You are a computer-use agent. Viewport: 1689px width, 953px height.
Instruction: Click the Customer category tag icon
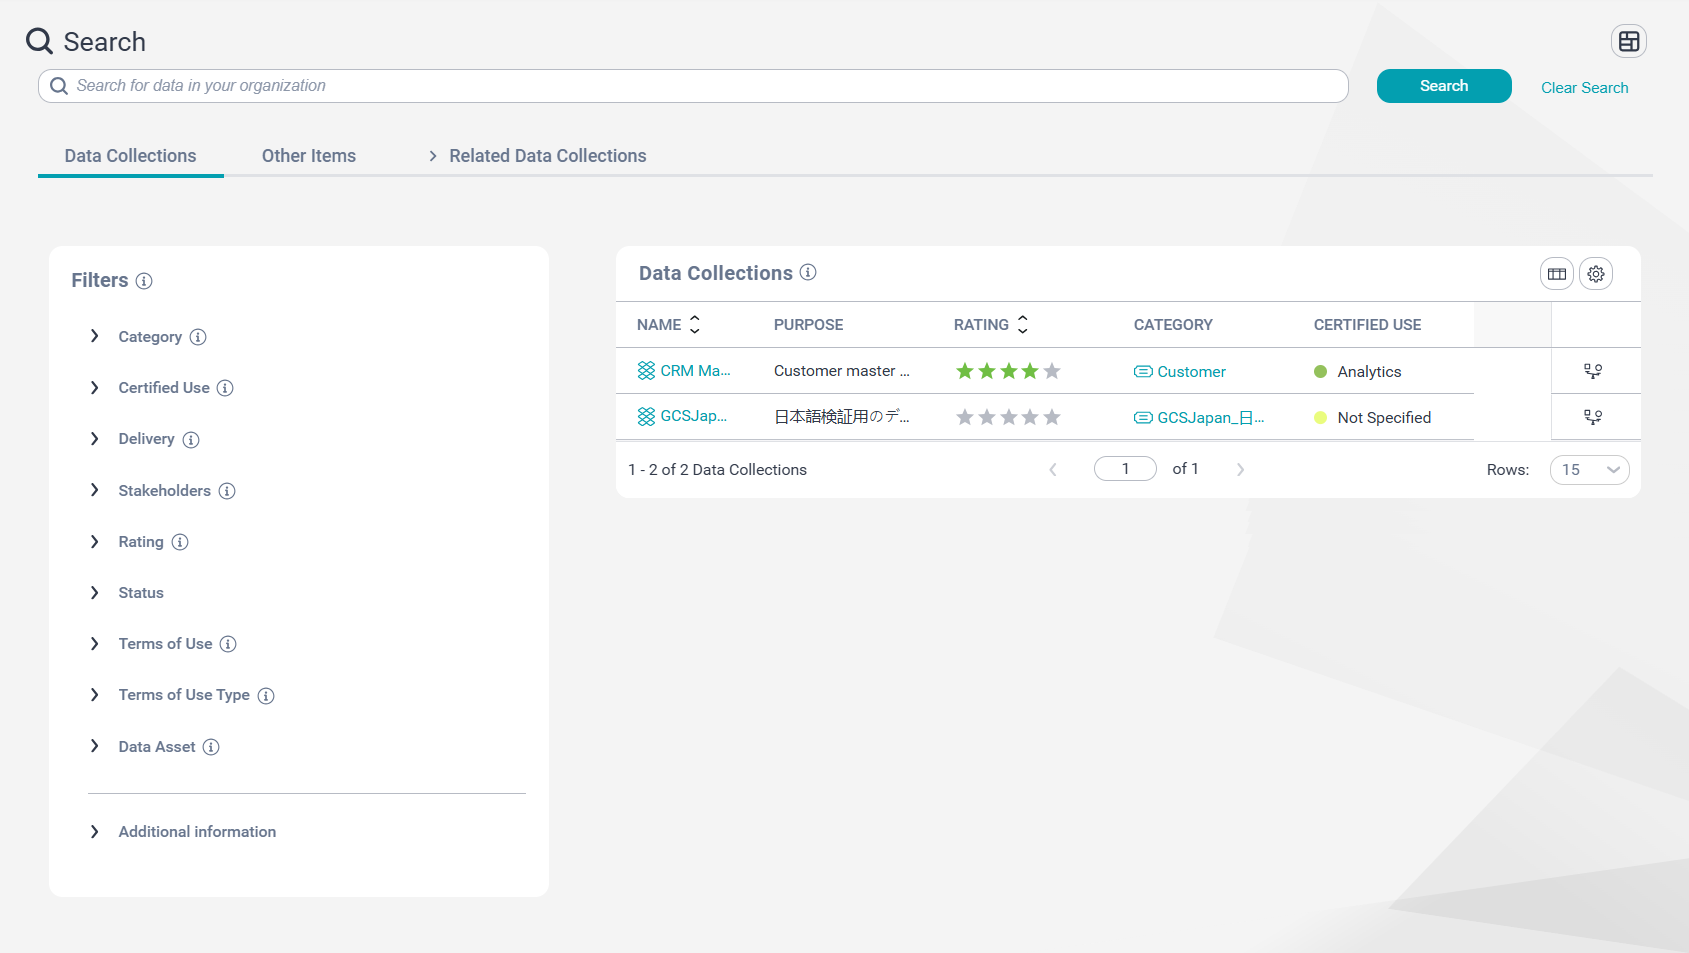pyautogui.click(x=1143, y=372)
